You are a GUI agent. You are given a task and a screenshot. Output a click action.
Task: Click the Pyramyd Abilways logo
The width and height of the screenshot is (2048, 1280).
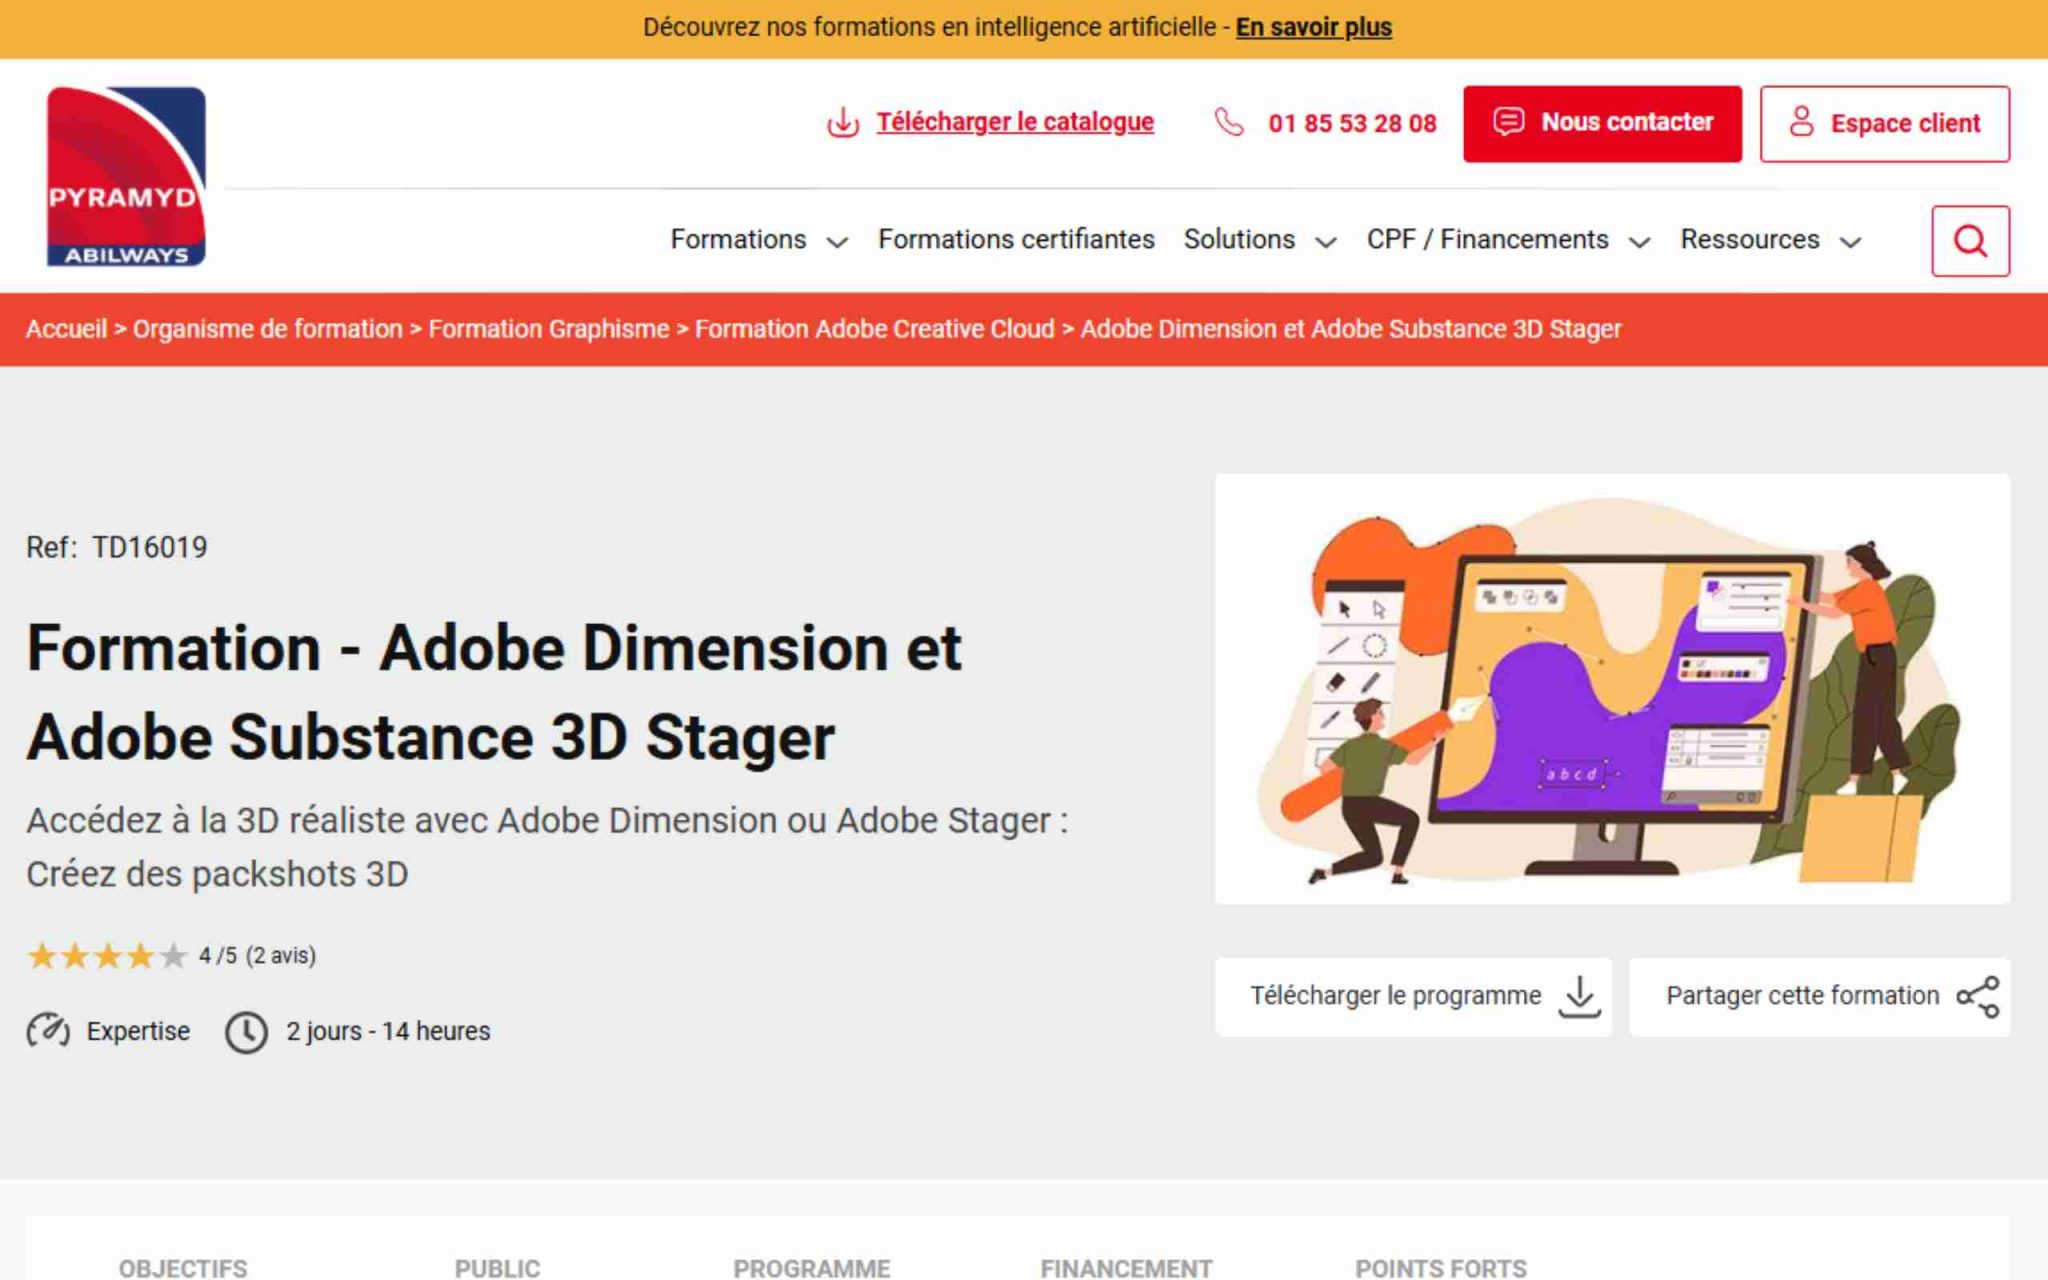point(126,176)
